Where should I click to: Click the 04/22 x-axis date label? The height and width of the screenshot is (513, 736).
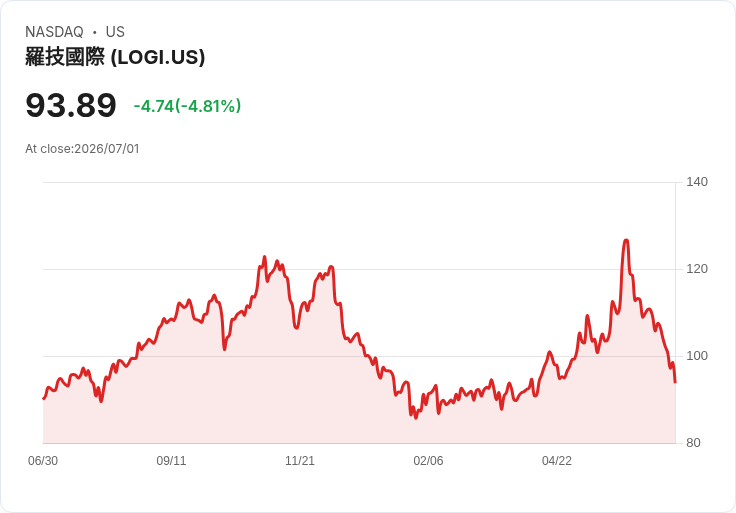(557, 461)
